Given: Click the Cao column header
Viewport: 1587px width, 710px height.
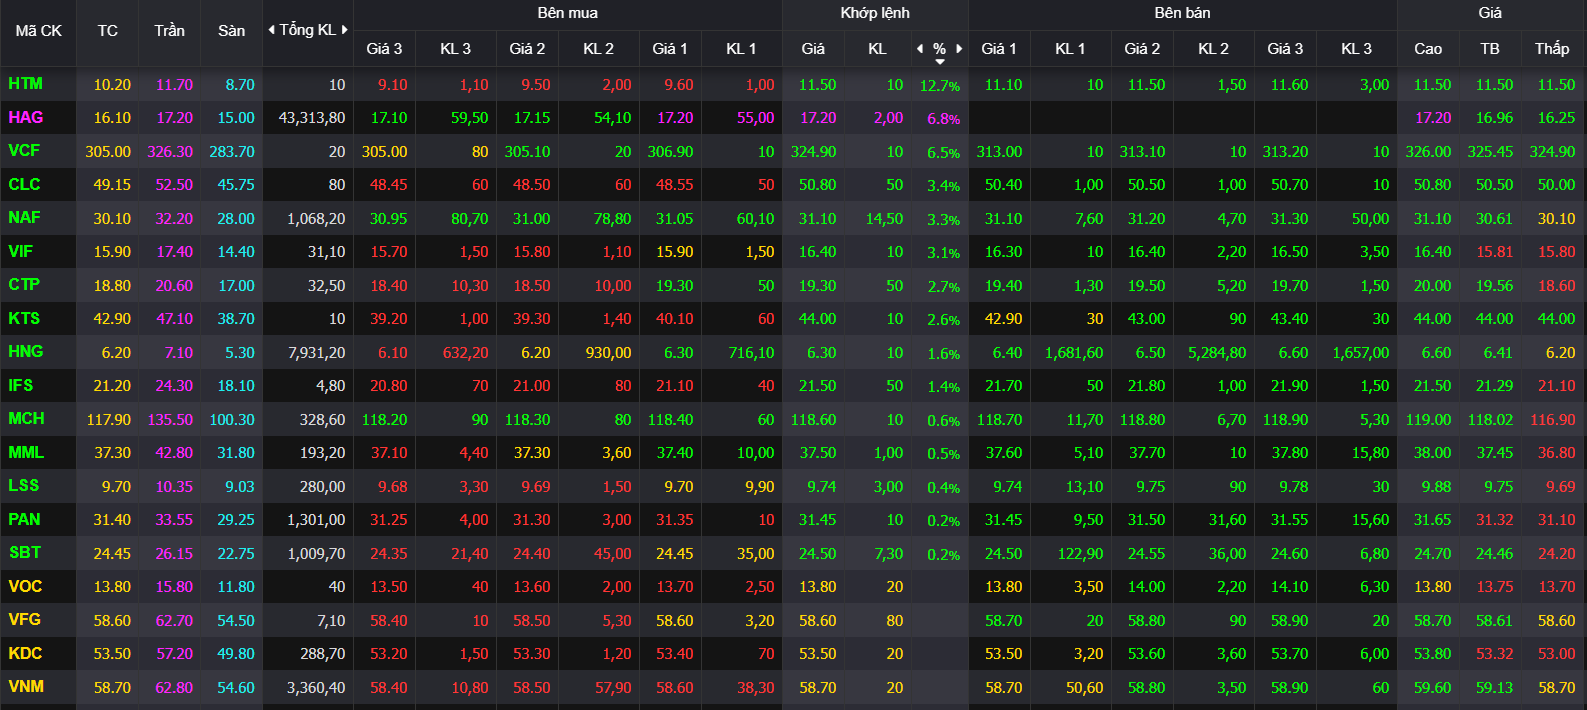Looking at the screenshot, I should pos(1428,48).
